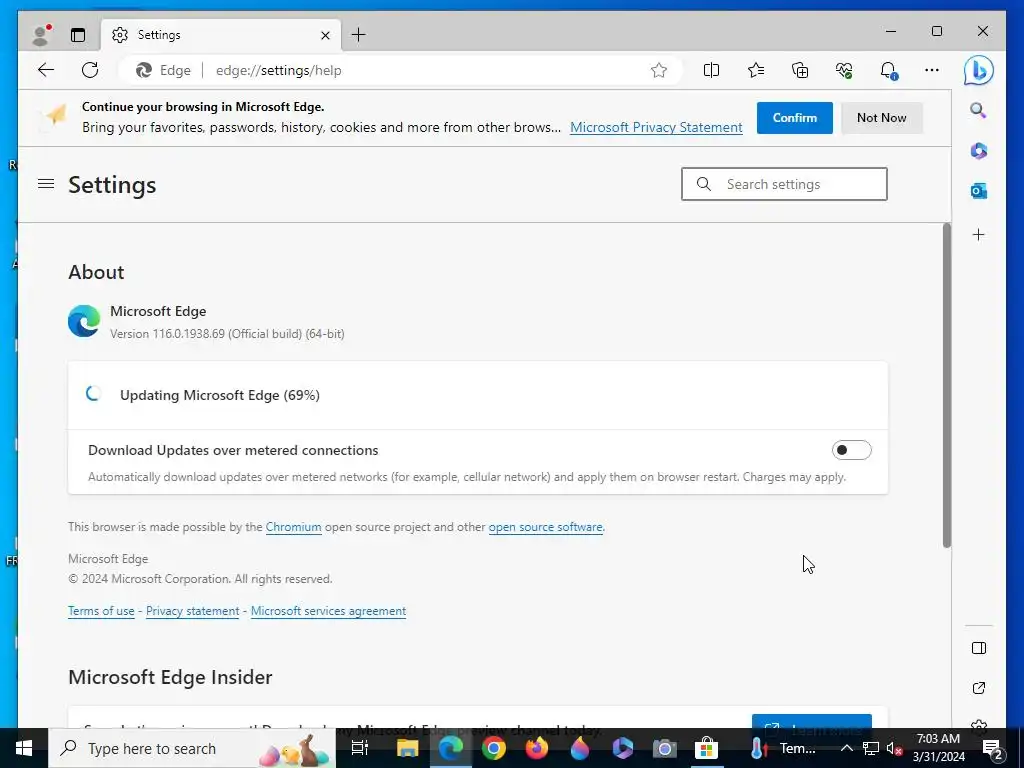Refresh the settings page
Screen dimensions: 1024x768
tap(90, 70)
